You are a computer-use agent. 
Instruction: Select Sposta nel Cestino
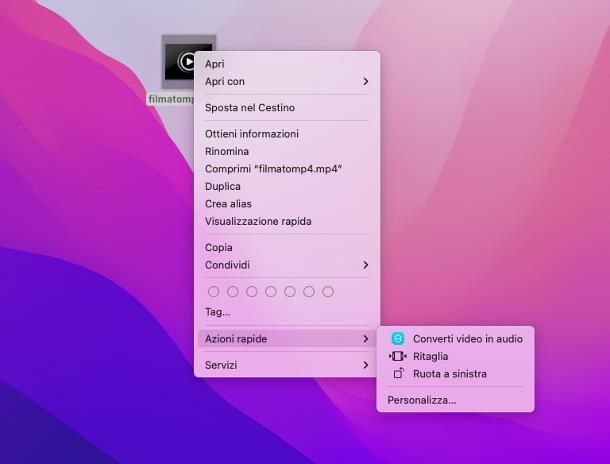(x=287, y=107)
